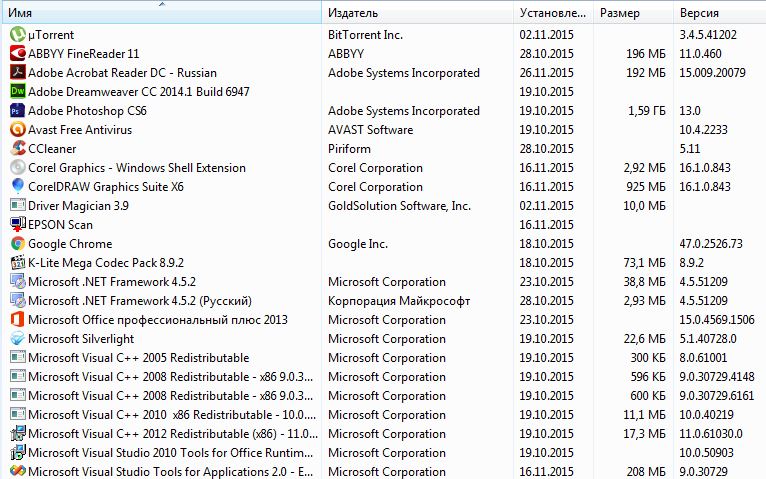Image resolution: width=766 pixels, height=479 pixels.
Task: Select Google Chrome in the list
Action: (x=70, y=244)
